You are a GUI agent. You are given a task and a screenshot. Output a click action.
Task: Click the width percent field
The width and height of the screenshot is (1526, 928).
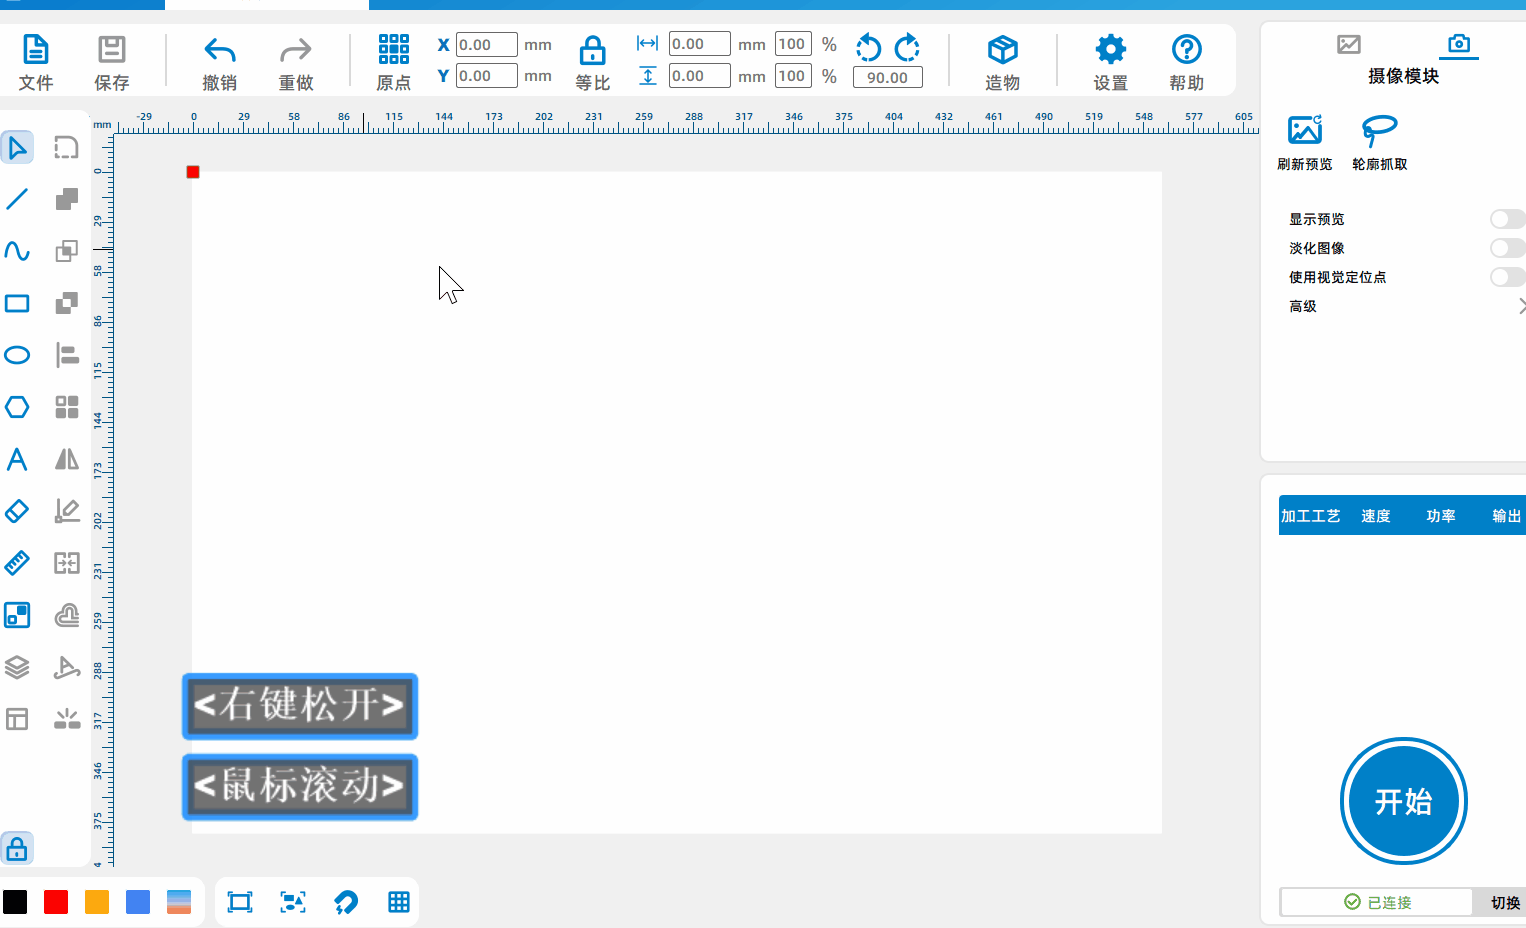pos(793,45)
